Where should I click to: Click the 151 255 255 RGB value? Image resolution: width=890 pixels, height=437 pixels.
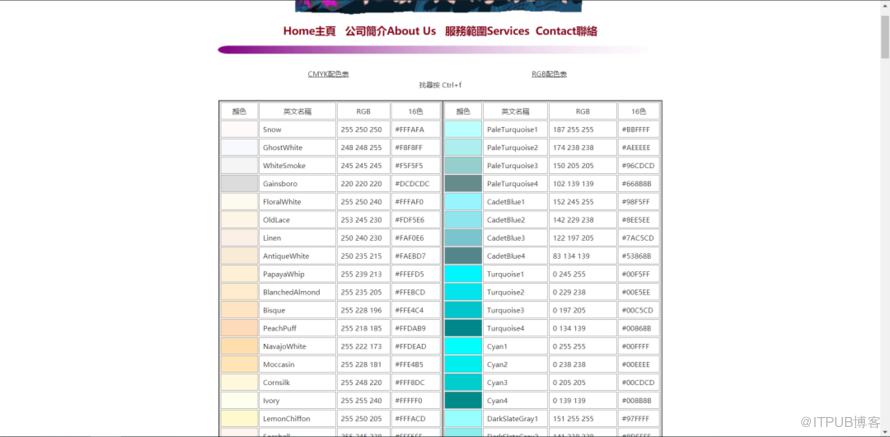(x=573, y=419)
